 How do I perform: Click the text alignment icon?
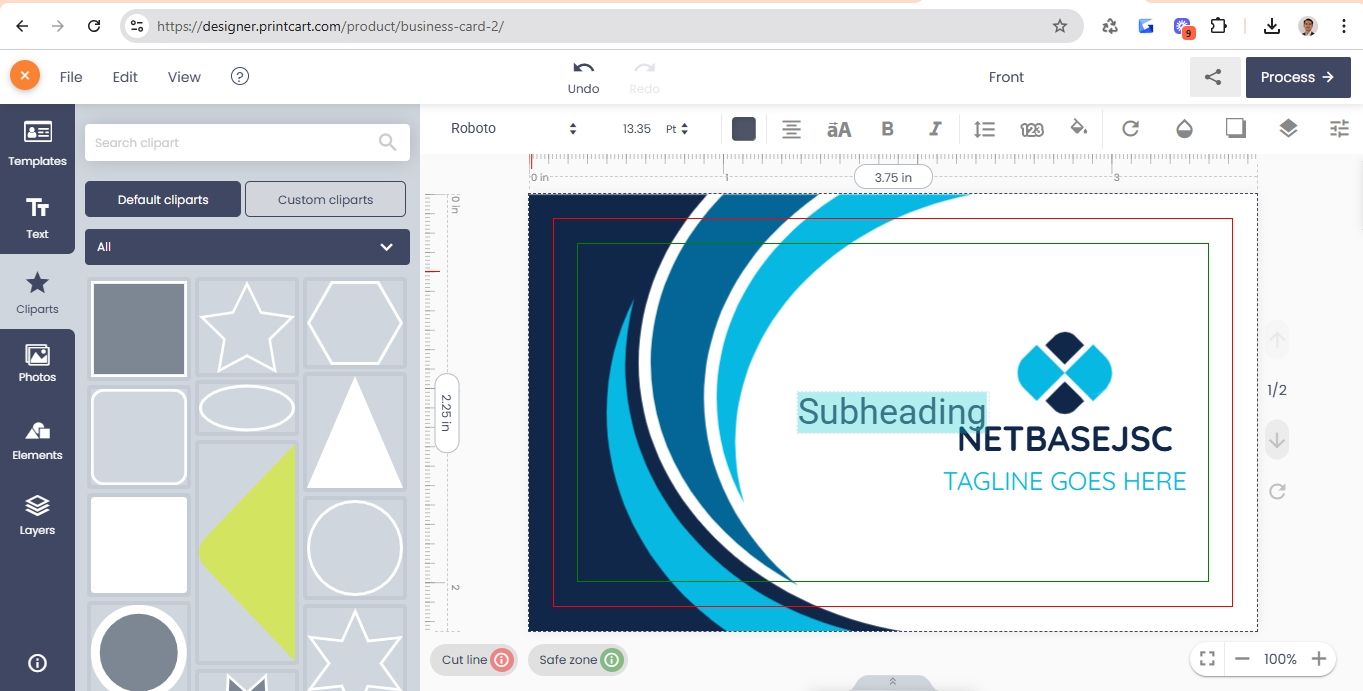pyautogui.click(x=791, y=129)
